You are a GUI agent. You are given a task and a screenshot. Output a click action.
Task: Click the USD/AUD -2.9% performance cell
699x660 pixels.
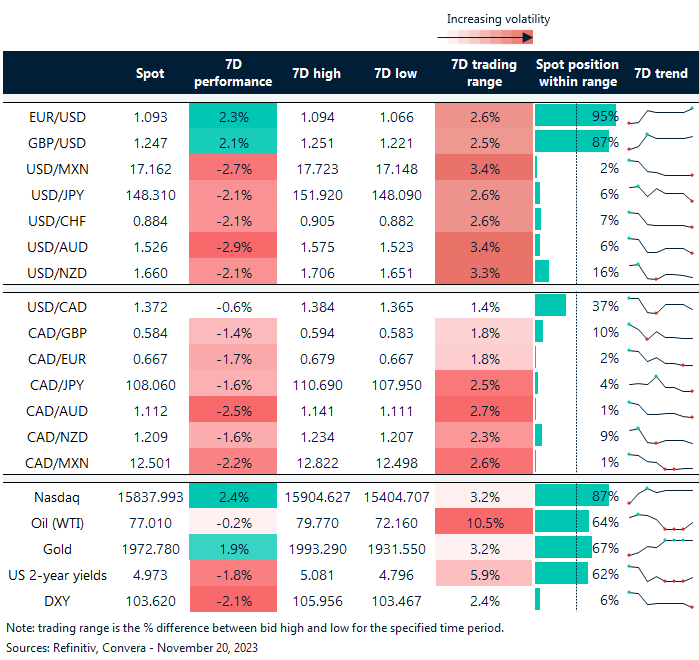pyautogui.click(x=232, y=245)
